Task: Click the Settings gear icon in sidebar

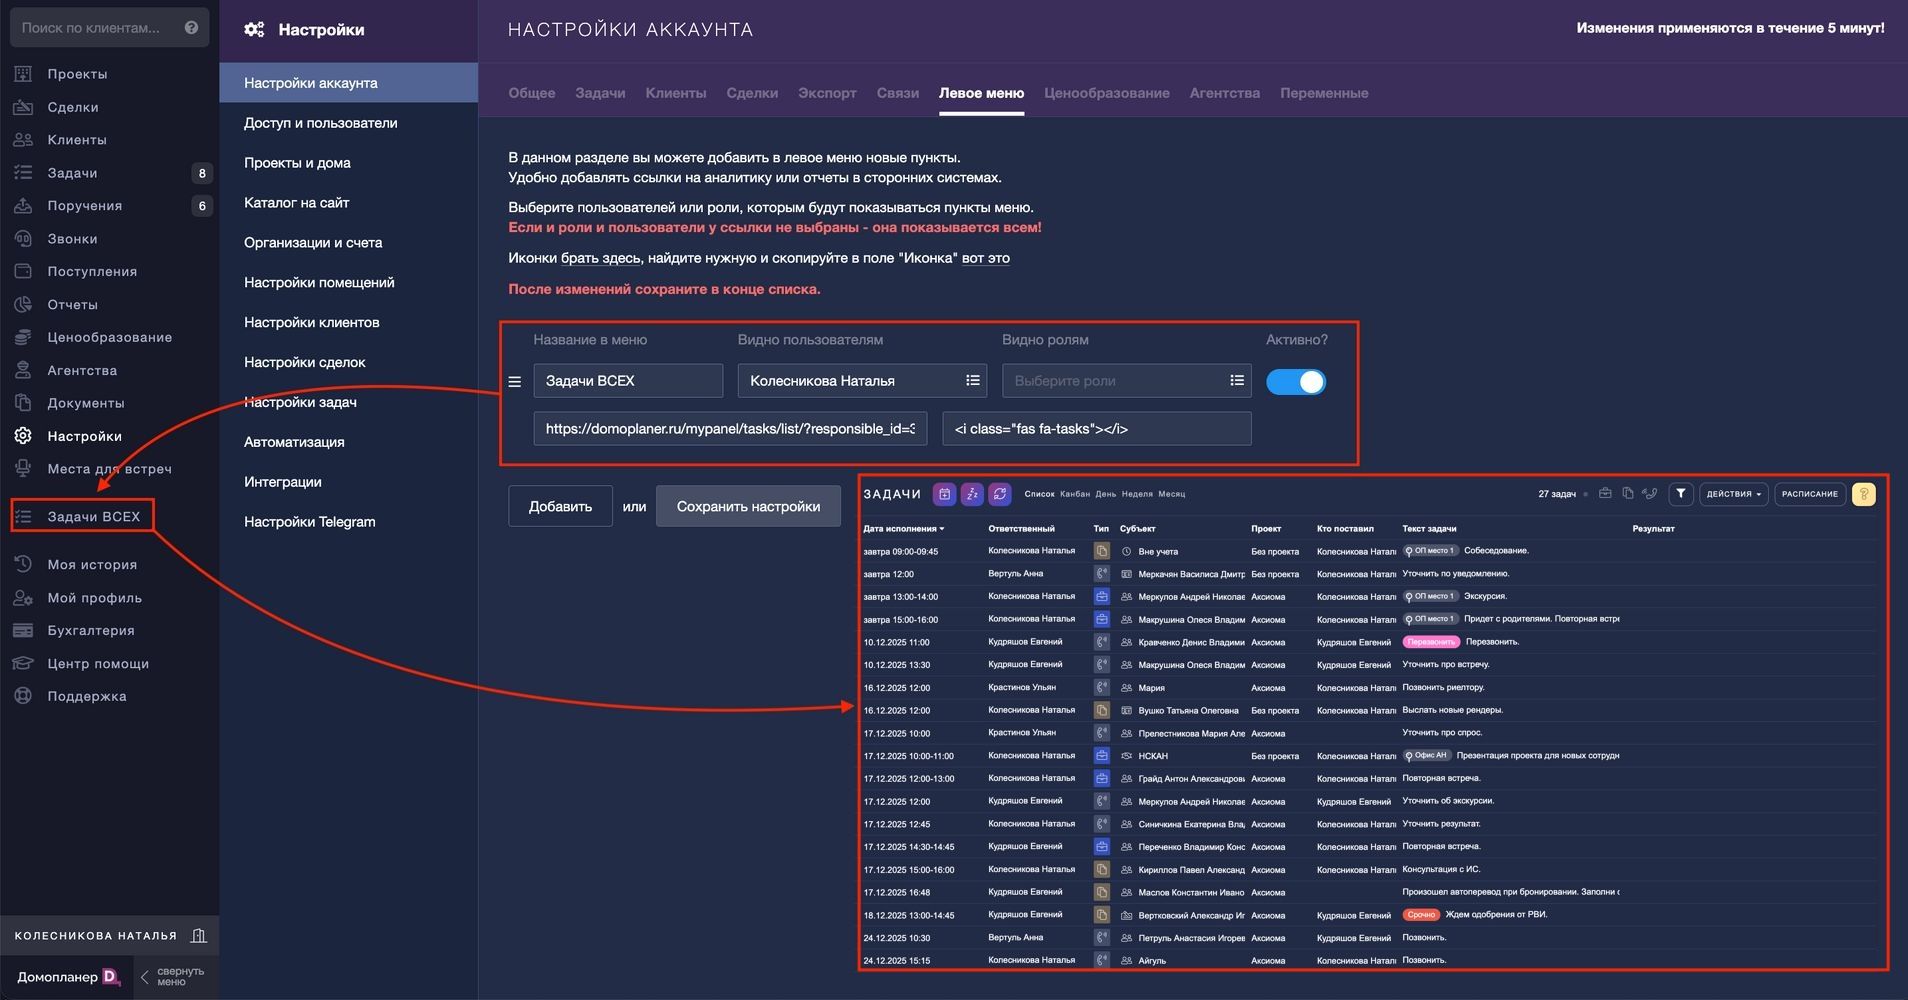Action: pyautogui.click(x=23, y=436)
